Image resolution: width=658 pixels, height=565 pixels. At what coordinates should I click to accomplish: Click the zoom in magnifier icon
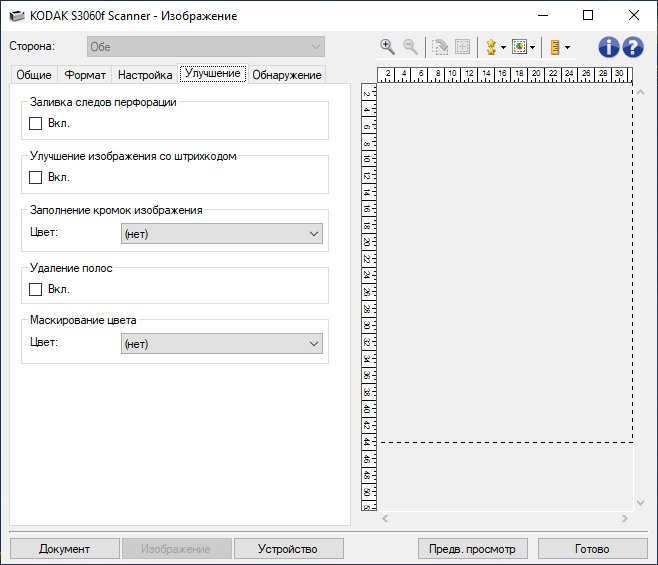[387, 47]
